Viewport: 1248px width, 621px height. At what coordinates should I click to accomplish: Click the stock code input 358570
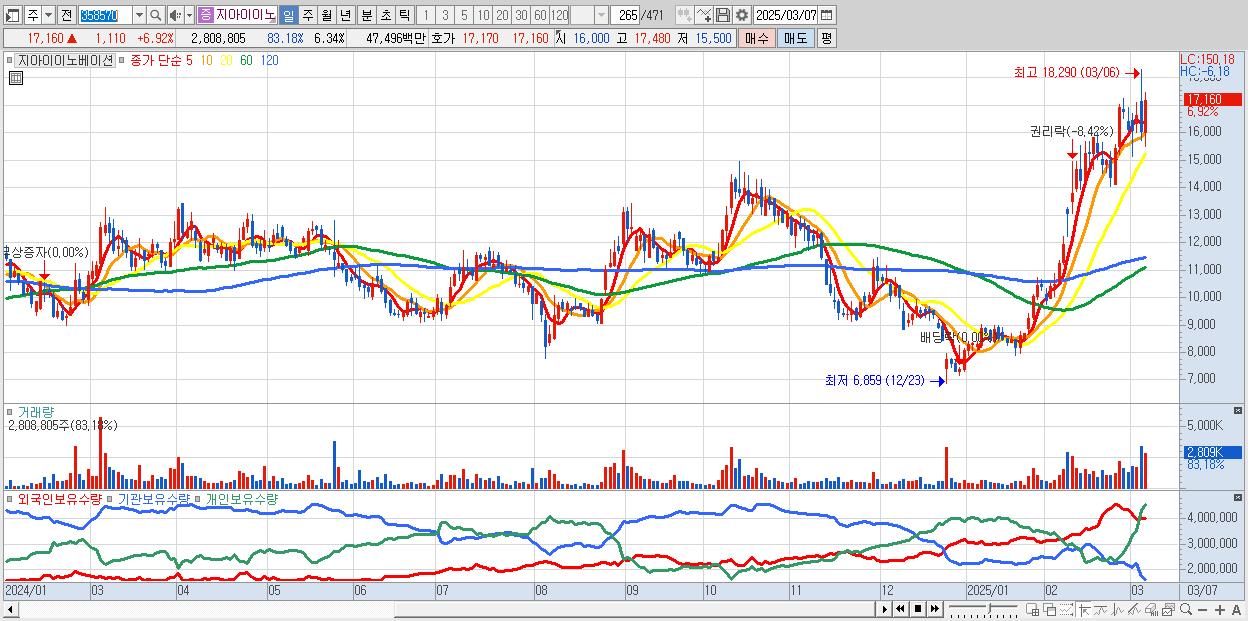point(105,15)
